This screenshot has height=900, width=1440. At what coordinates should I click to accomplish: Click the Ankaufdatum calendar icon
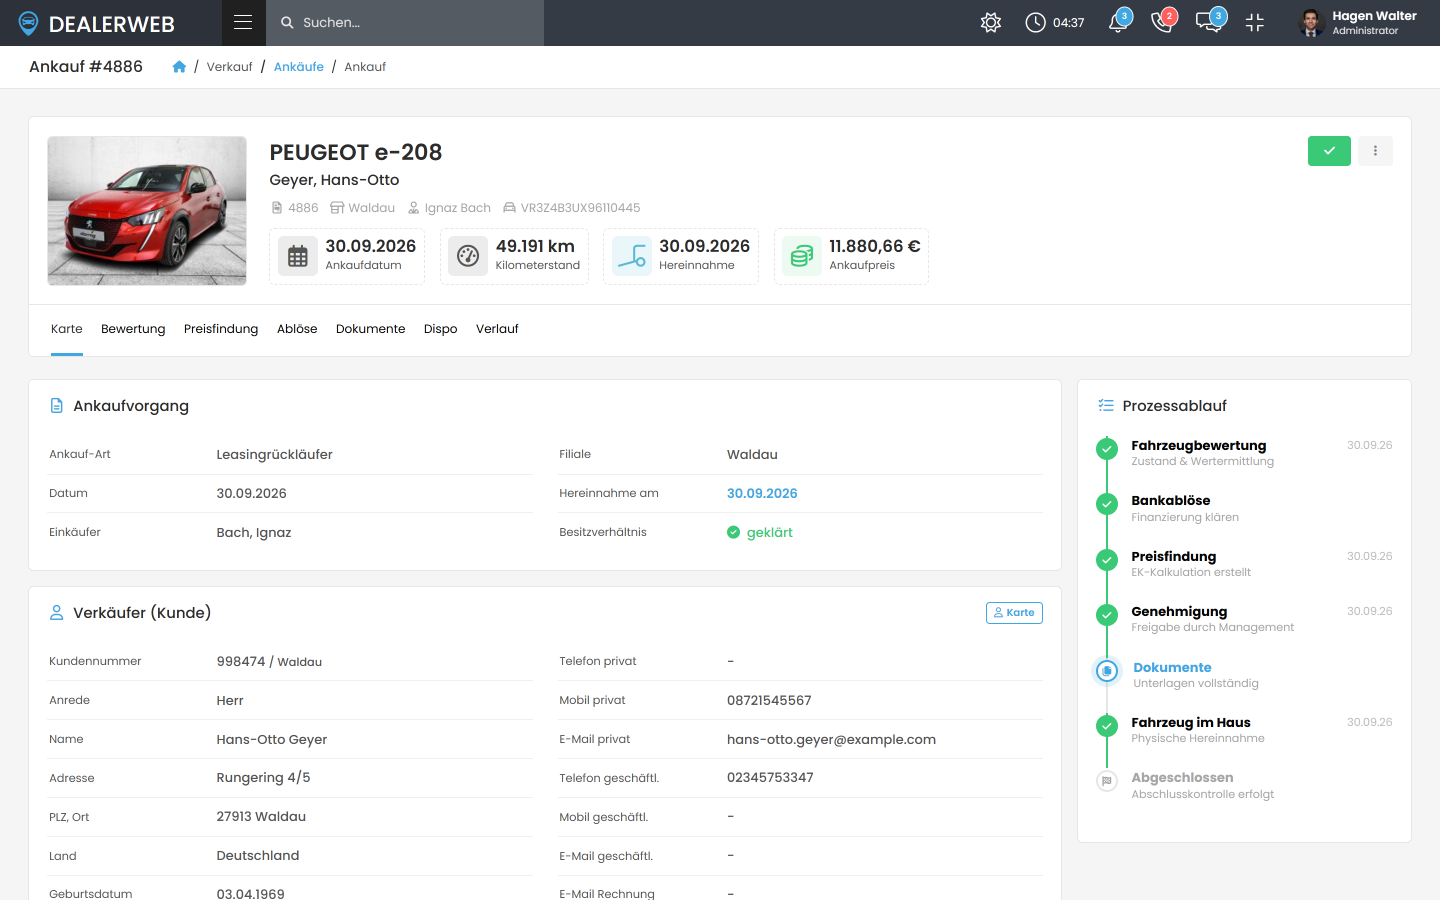298,256
